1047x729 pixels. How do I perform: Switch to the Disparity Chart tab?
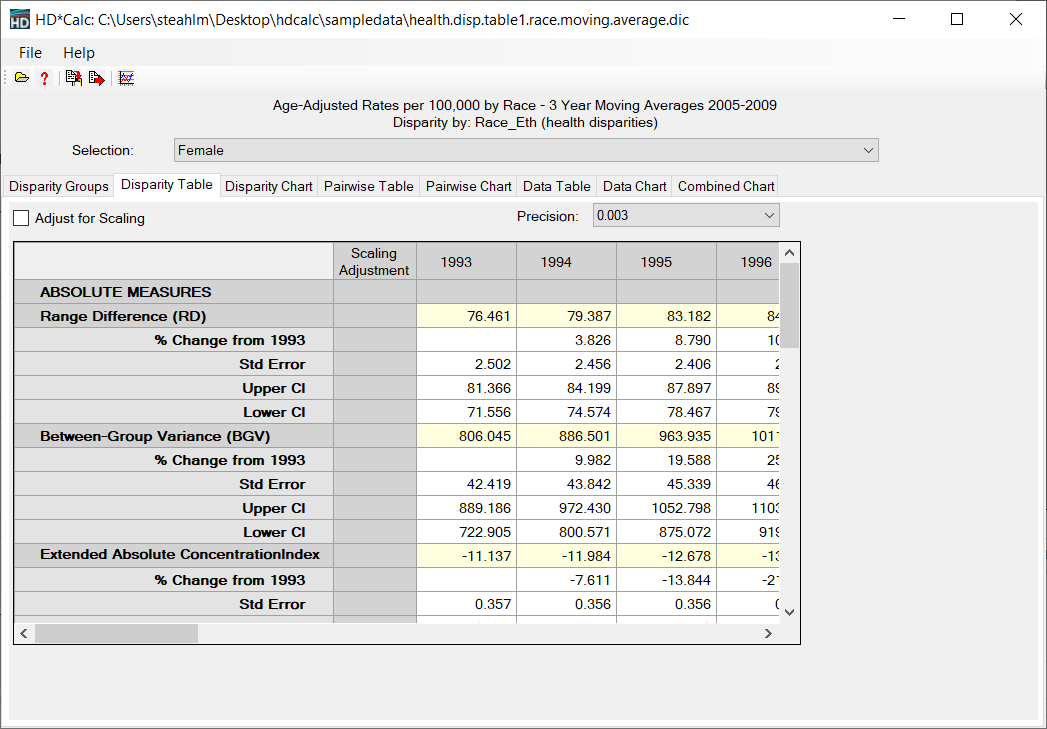(x=268, y=186)
